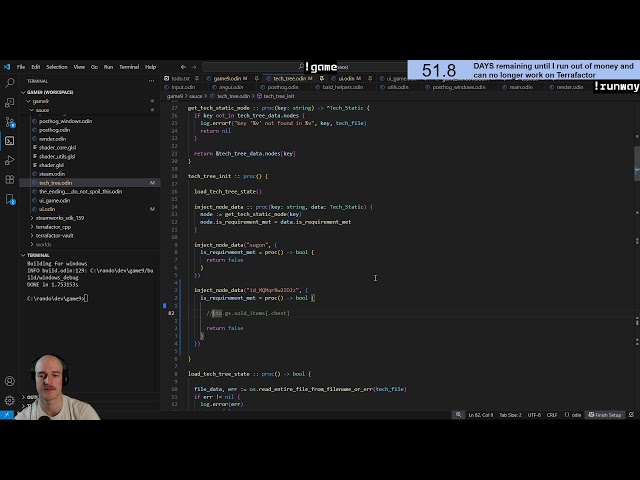Image resolution: width=640 pixels, height=480 pixels.
Task: Open the_ending__do_not_spoil_this.odin file
Action: click(x=80, y=191)
